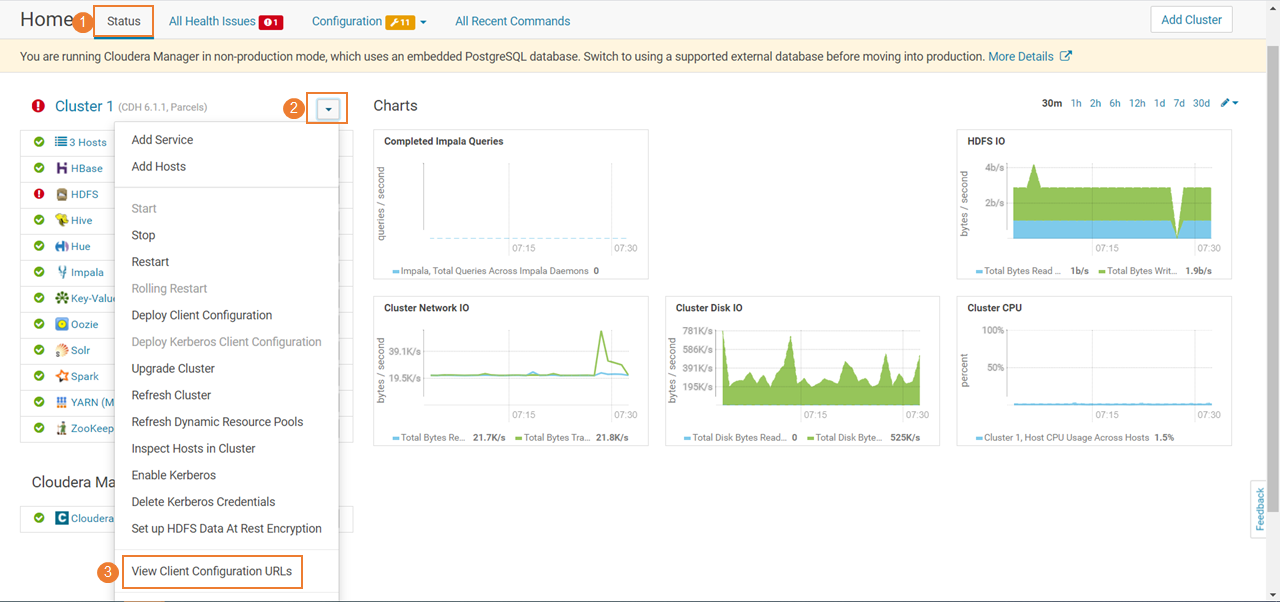The width and height of the screenshot is (1280, 602).
Task: Click the Hue service icon
Action: (x=62, y=246)
